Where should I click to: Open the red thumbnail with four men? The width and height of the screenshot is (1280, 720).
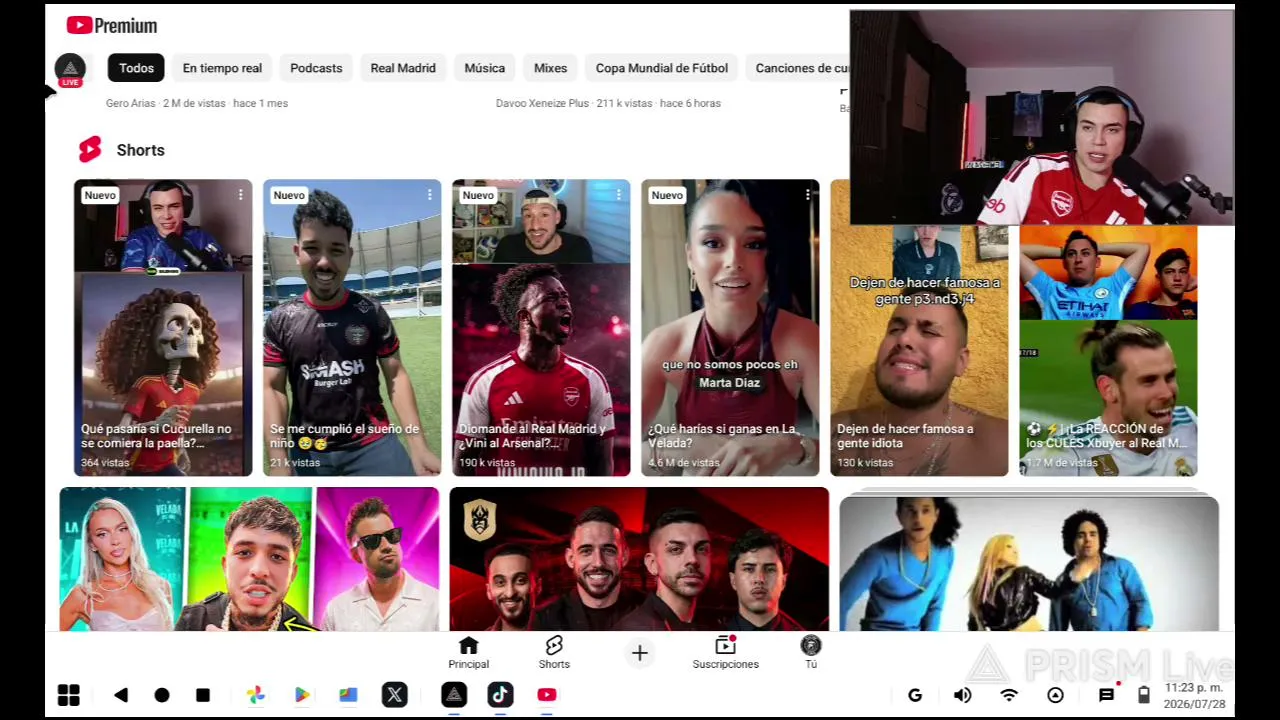point(639,559)
